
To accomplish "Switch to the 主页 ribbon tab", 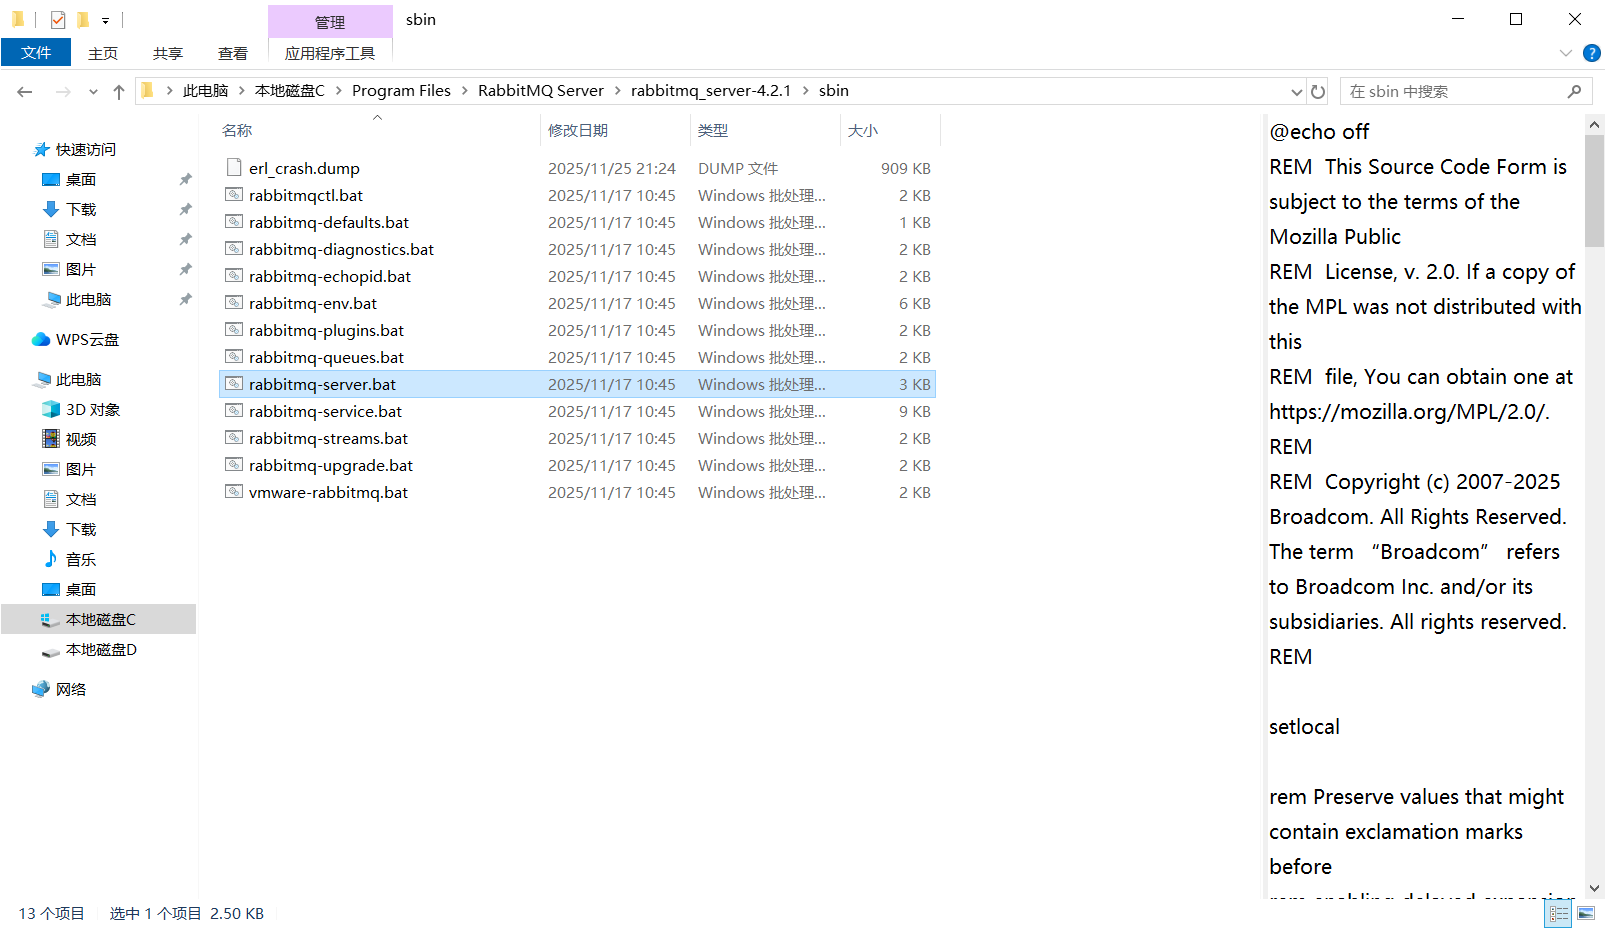I will 103,53.
